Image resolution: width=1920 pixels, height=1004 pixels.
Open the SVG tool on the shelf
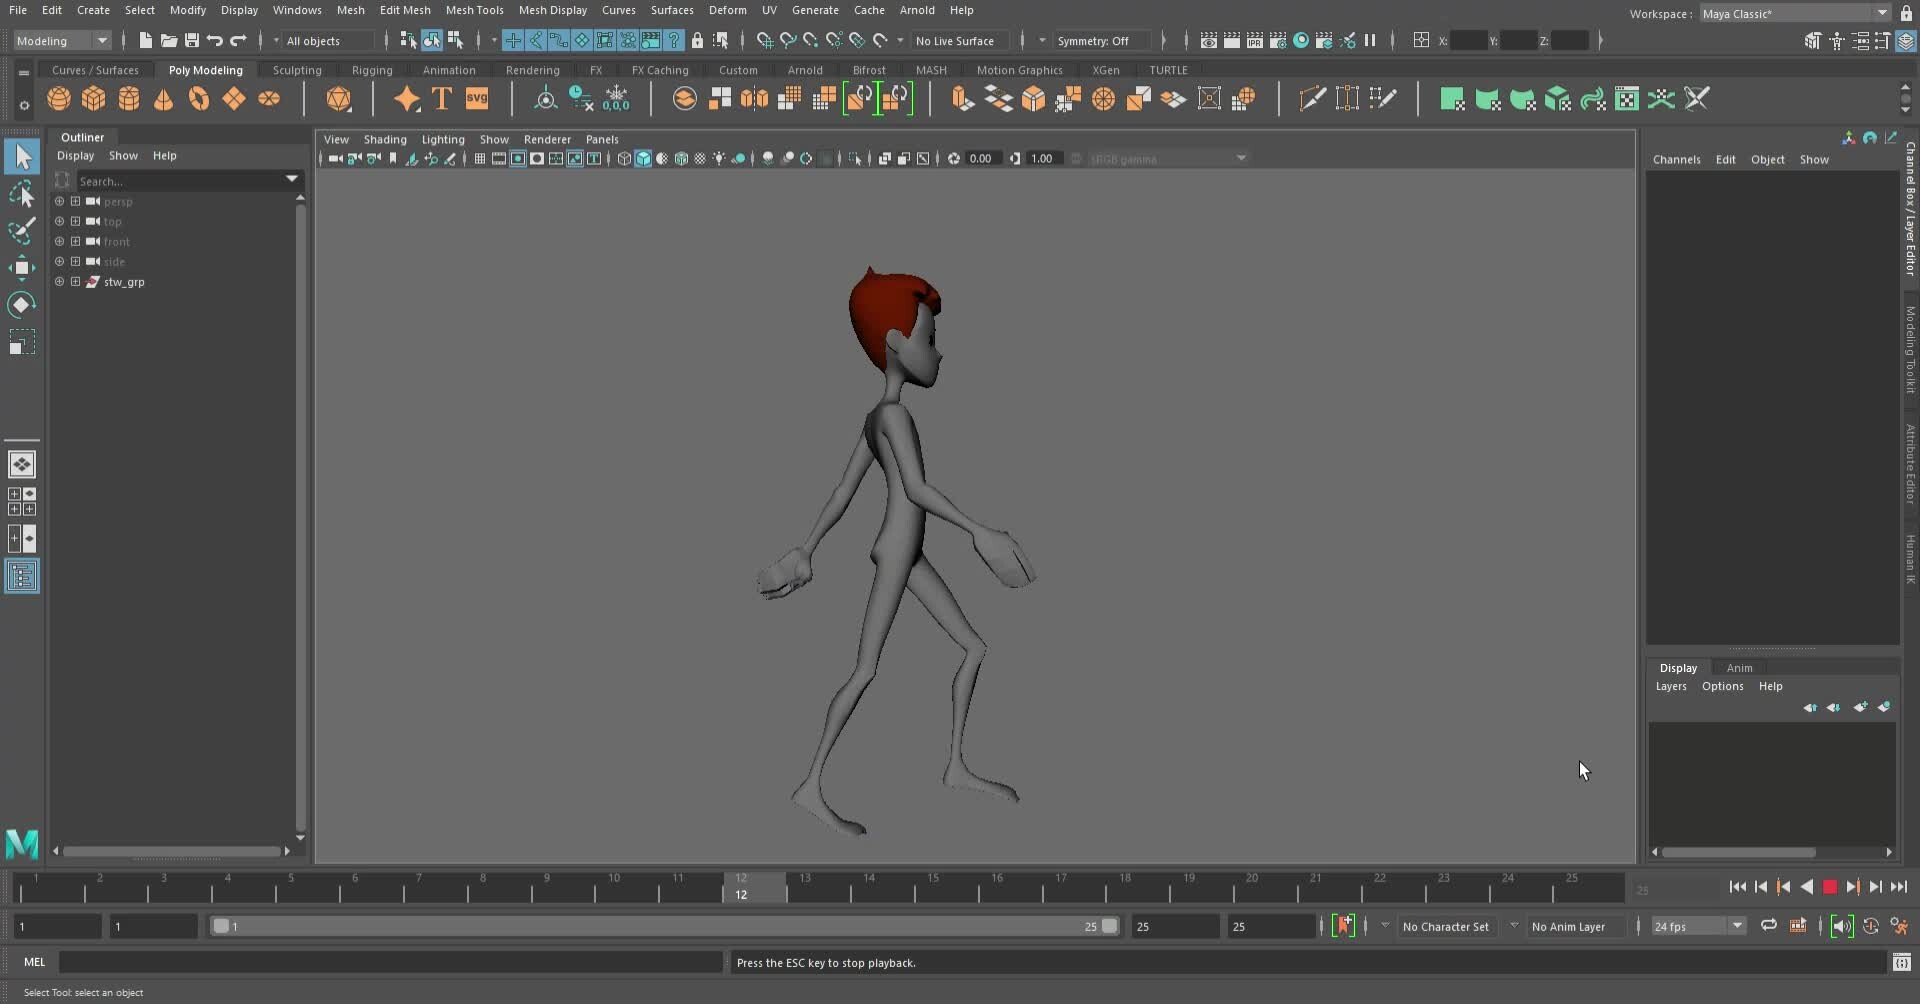click(477, 98)
